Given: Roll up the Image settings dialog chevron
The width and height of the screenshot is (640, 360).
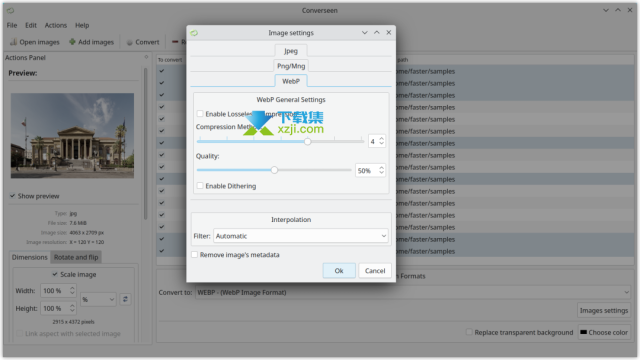Looking at the screenshot, I should point(364,33).
